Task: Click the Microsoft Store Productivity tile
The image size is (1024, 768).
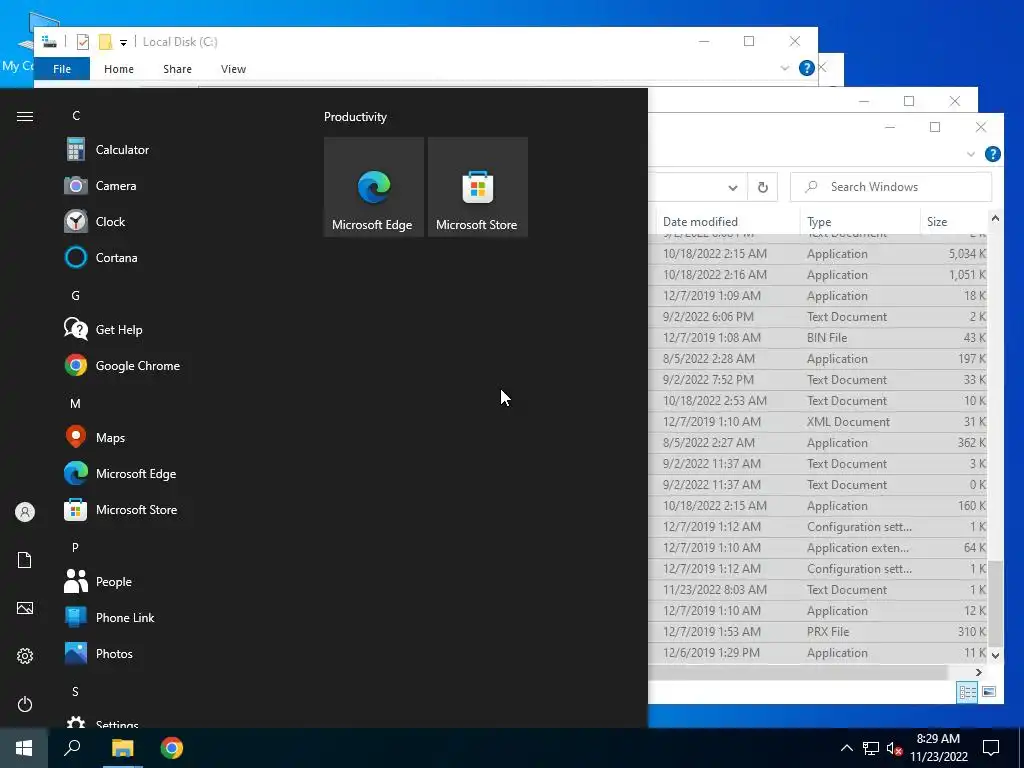Action: (x=477, y=187)
